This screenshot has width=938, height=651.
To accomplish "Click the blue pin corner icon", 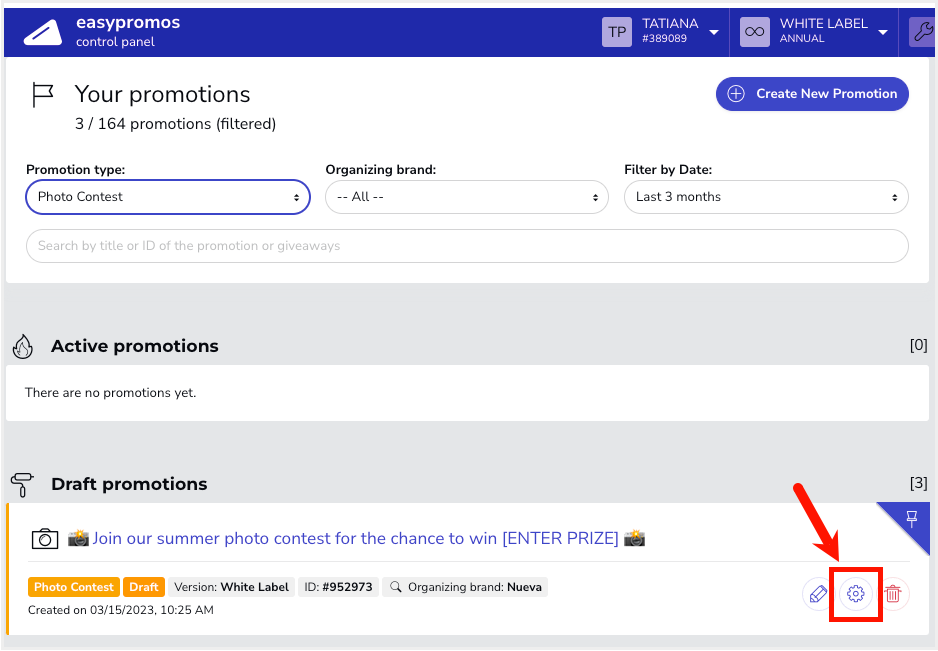I will [x=911, y=519].
